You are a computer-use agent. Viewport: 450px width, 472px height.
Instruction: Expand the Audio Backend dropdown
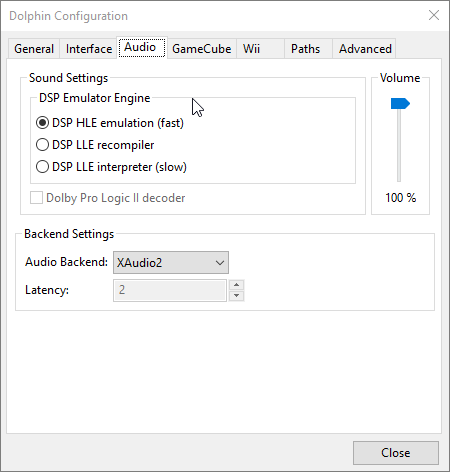pyautogui.click(x=171, y=263)
